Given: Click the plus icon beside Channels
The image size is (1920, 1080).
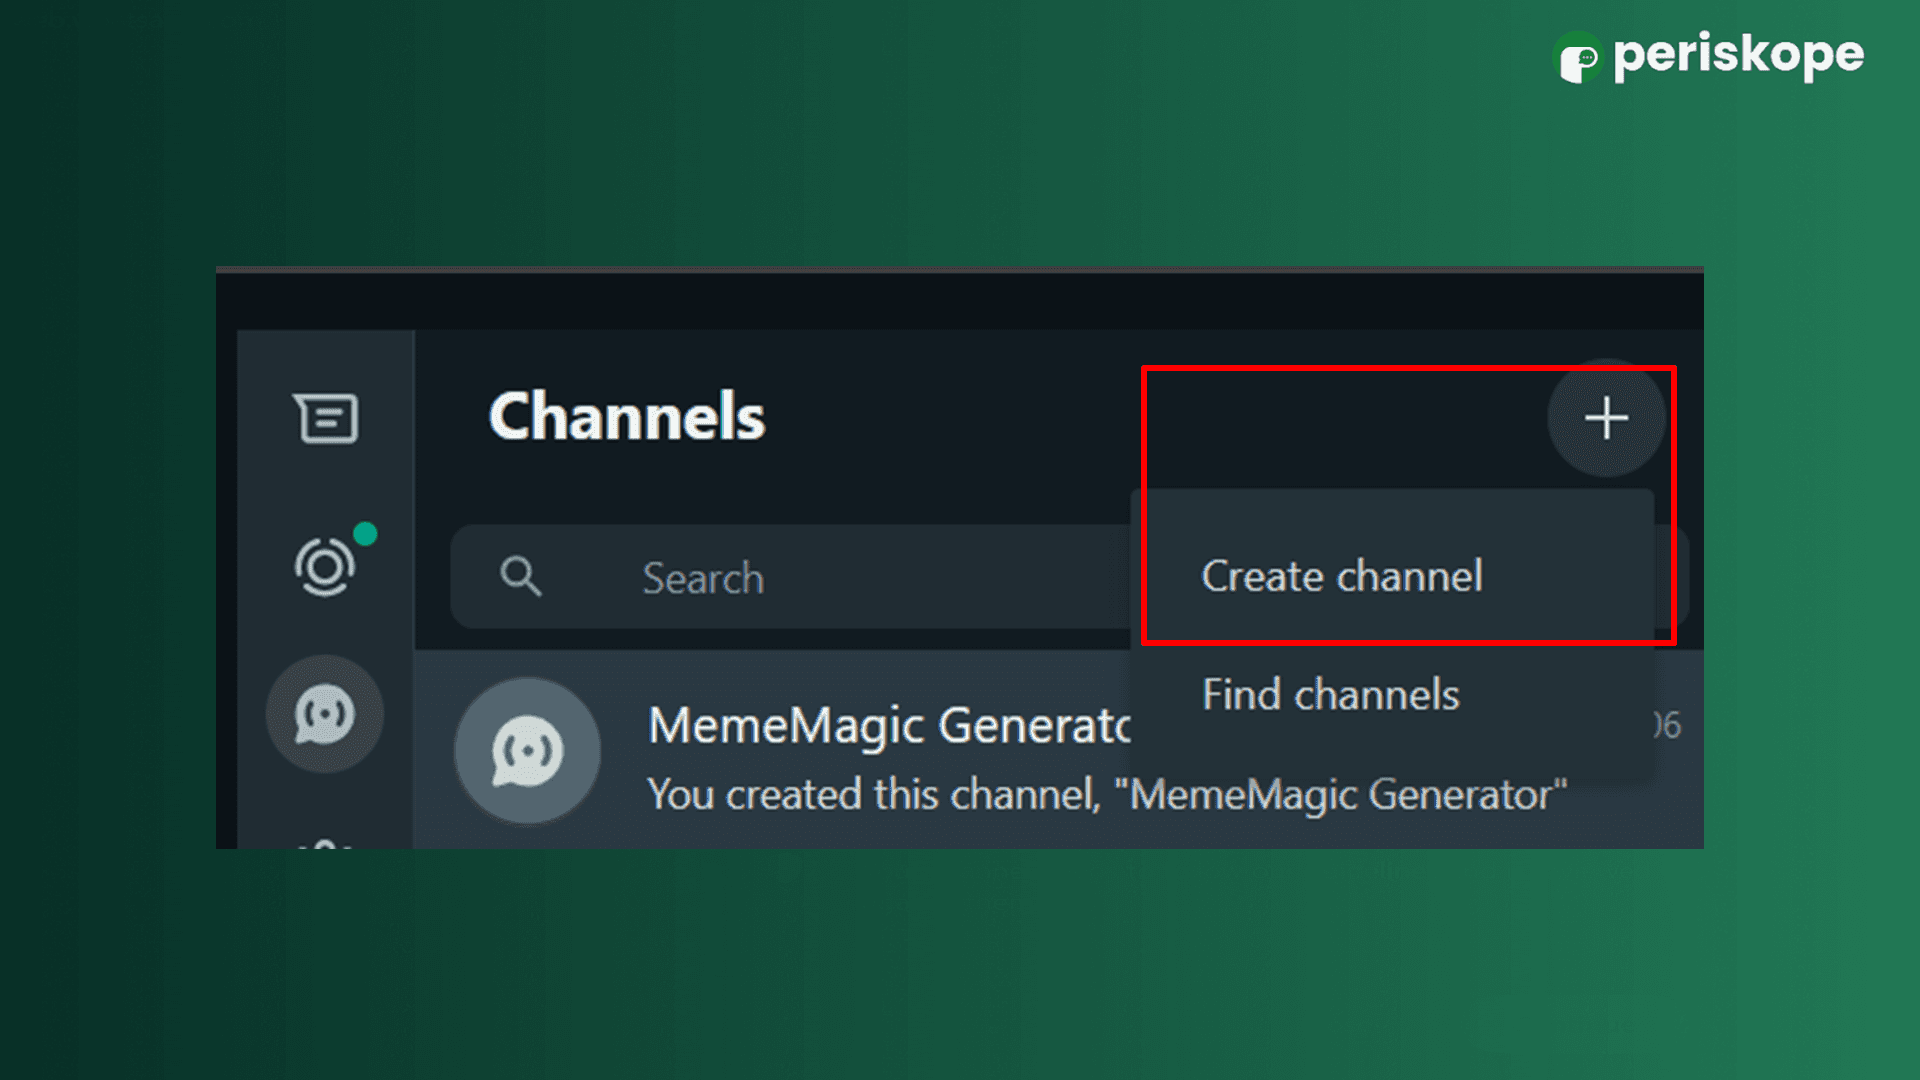Looking at the screenshot, I should [x=1606, y=418].
